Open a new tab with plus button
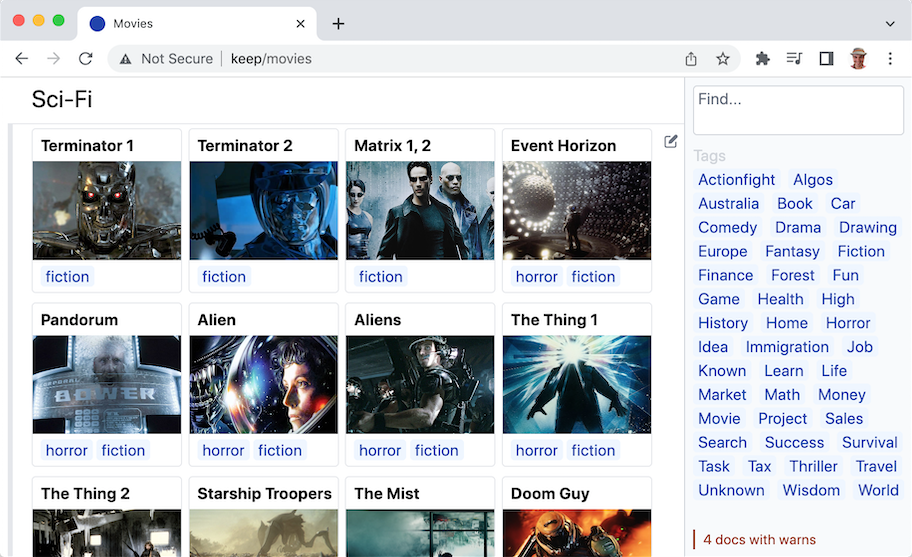The width and height of the screenshot is (912, 557). 338,24
